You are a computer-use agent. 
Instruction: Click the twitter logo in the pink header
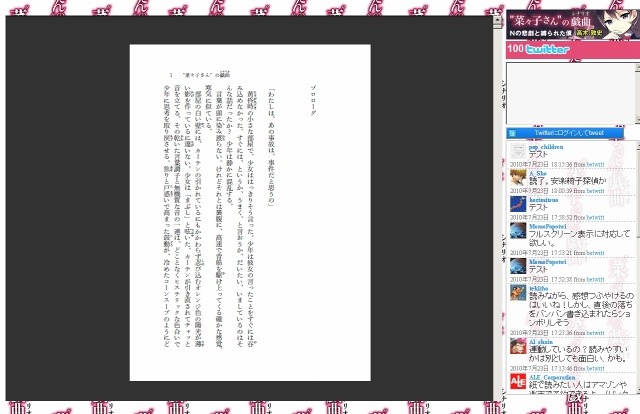[x=547, y=49]
